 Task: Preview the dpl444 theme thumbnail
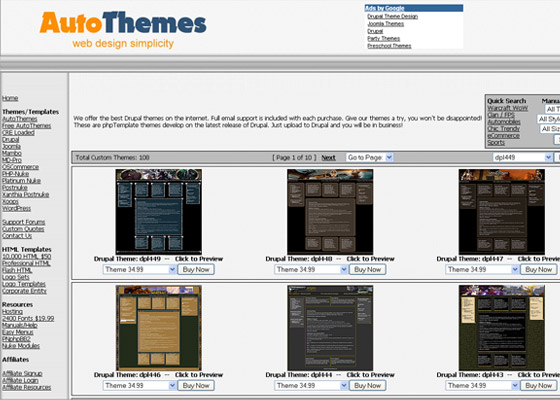point(330,328)
